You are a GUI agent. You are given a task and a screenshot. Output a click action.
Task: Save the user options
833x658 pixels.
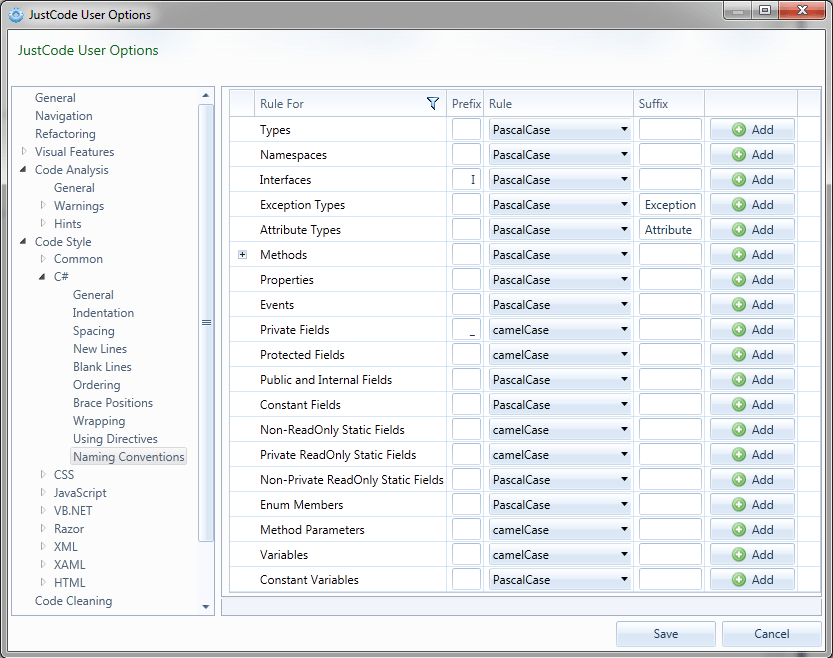coord(666,634)
